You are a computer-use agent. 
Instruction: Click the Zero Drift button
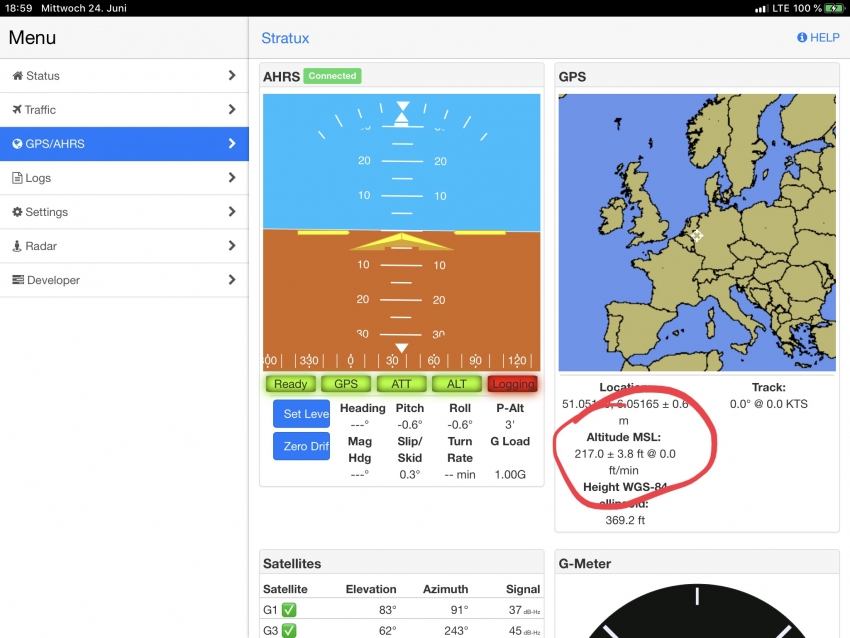[x=301, y=446]
